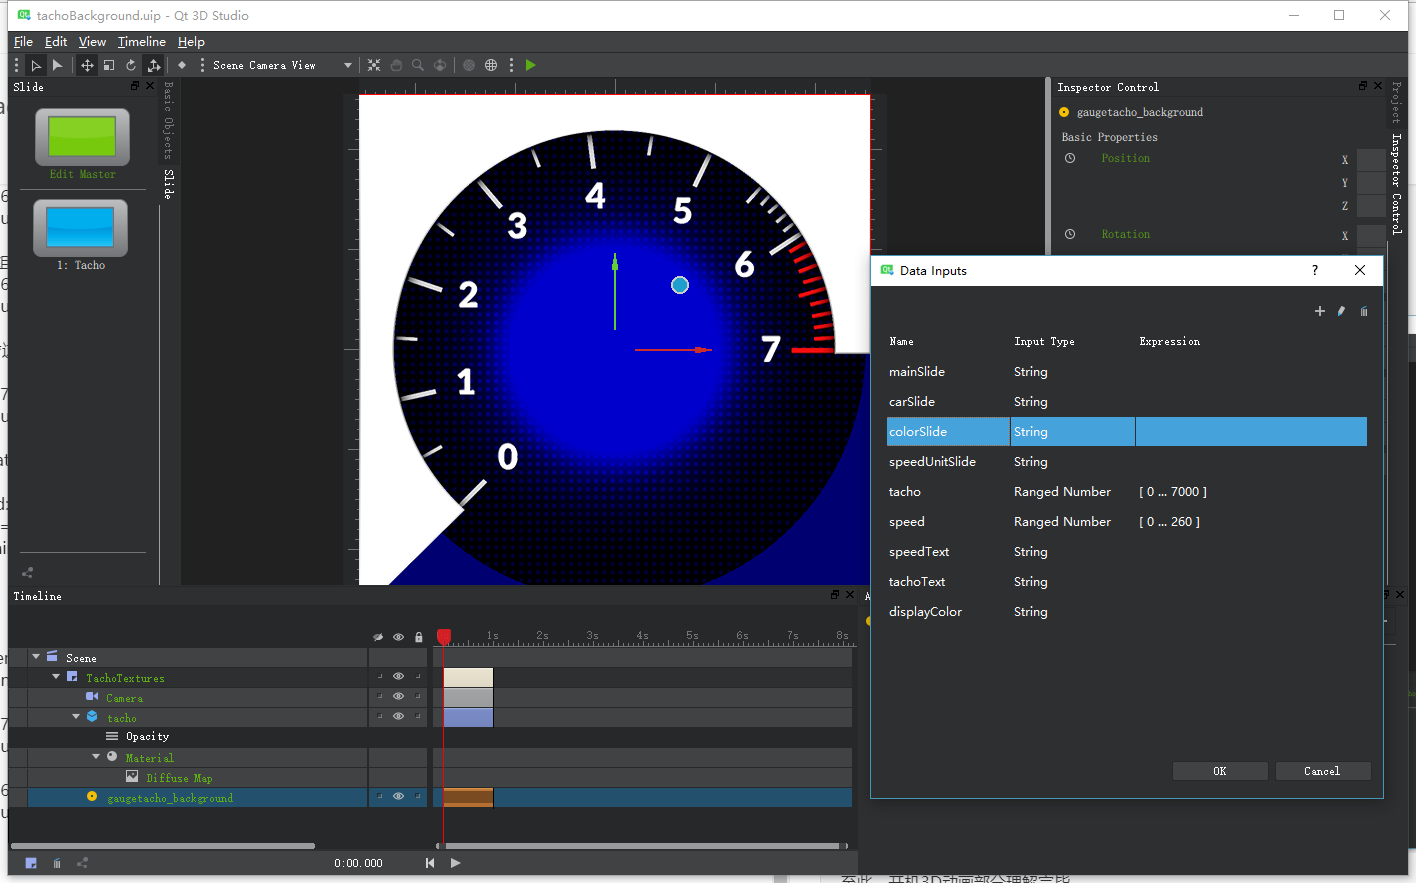Open the Timeline menu
The image size is (1416, 883).
(x=141, y=42)
